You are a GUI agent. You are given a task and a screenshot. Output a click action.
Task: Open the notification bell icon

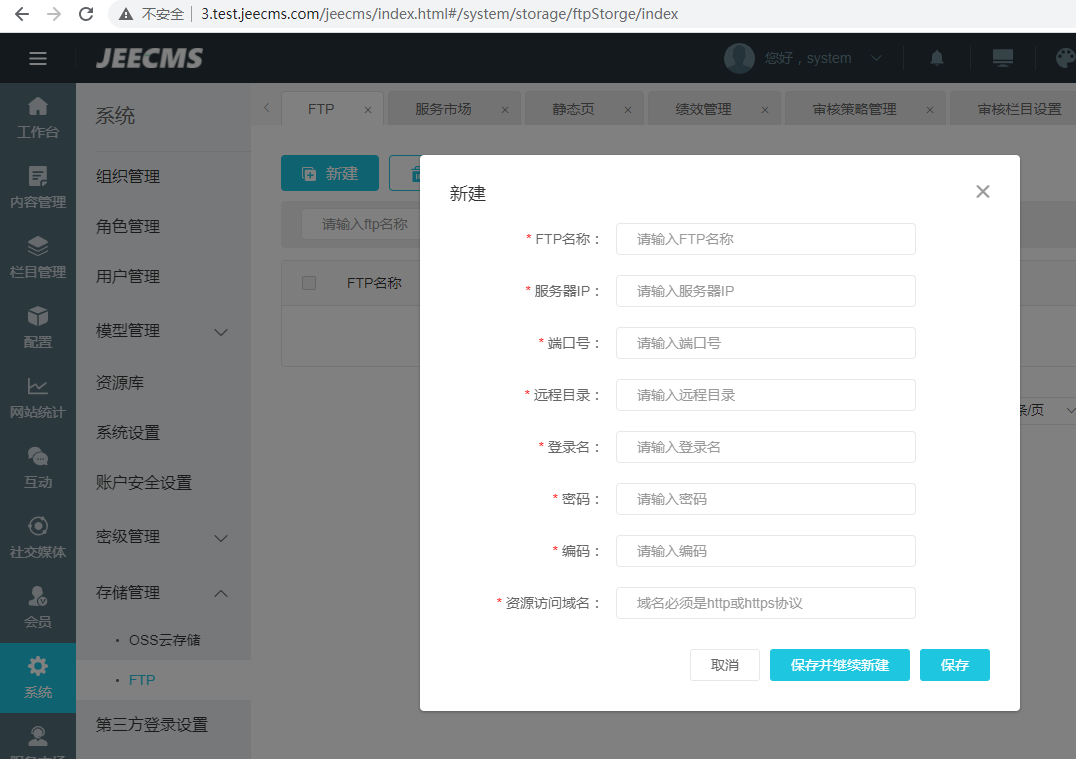pos(936,58)
